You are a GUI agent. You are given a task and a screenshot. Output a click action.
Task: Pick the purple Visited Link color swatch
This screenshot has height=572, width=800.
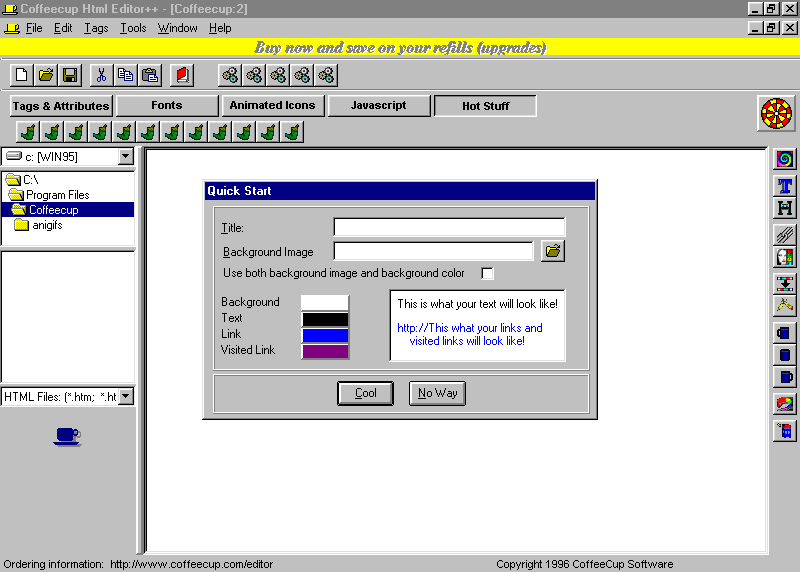coord(325,351)
